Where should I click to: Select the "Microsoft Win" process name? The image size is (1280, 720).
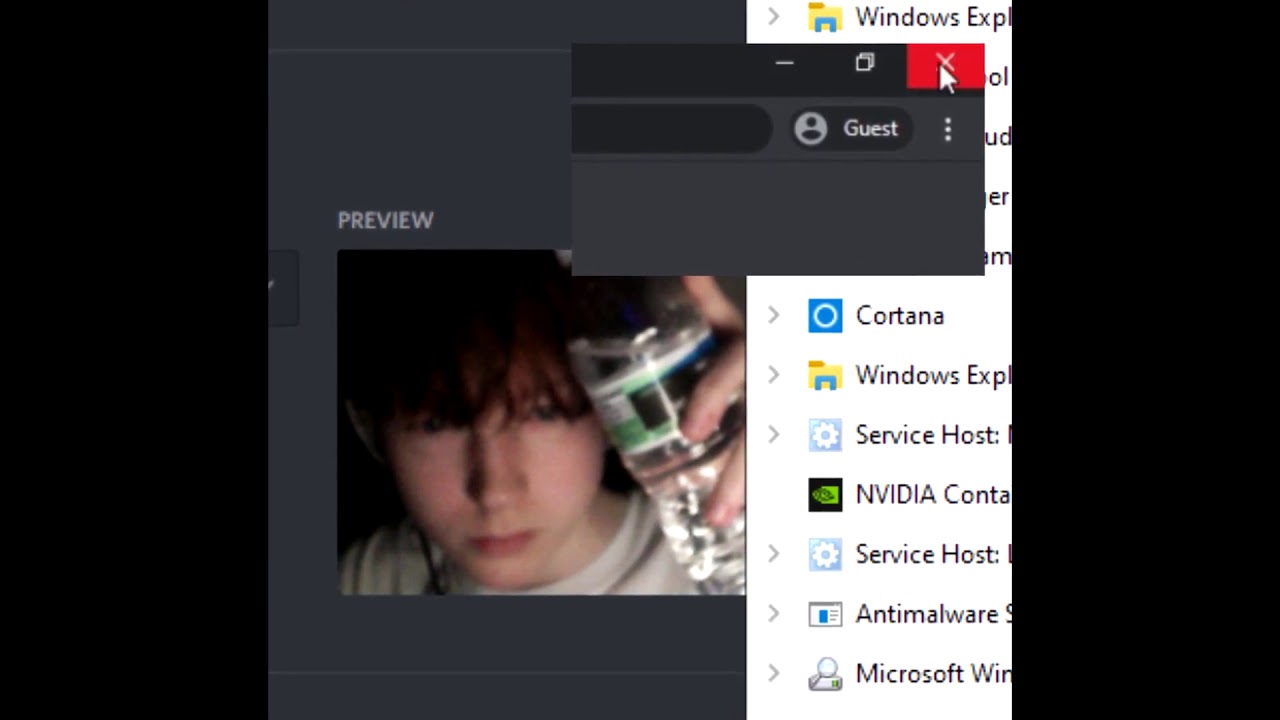click(933, 674)
